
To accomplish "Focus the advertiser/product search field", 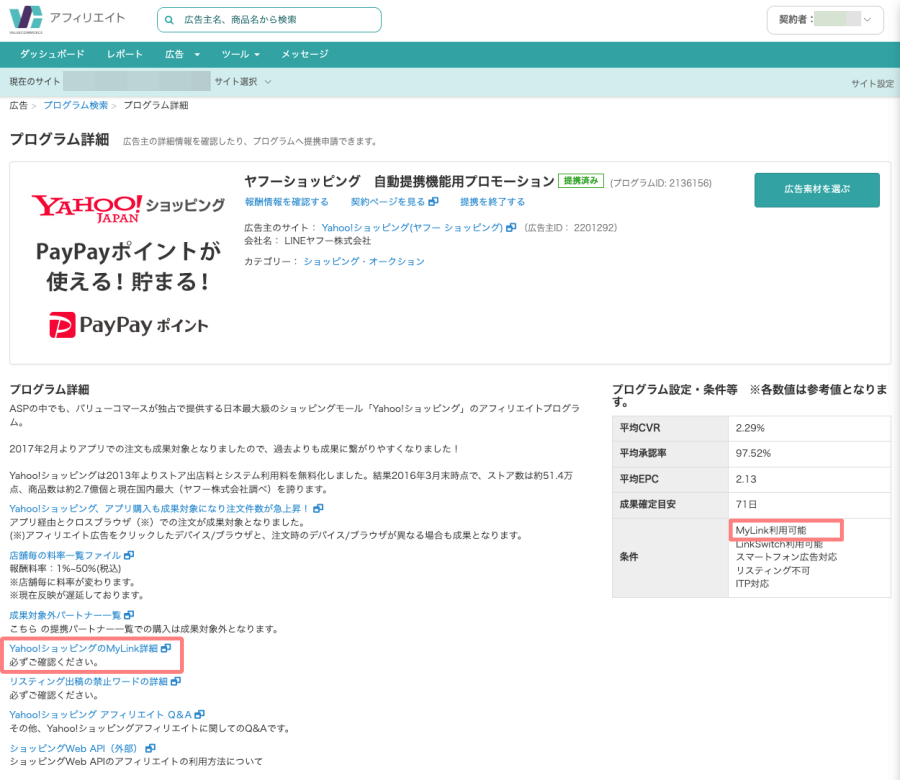I will pyautogui.click(x=269, y=20).
